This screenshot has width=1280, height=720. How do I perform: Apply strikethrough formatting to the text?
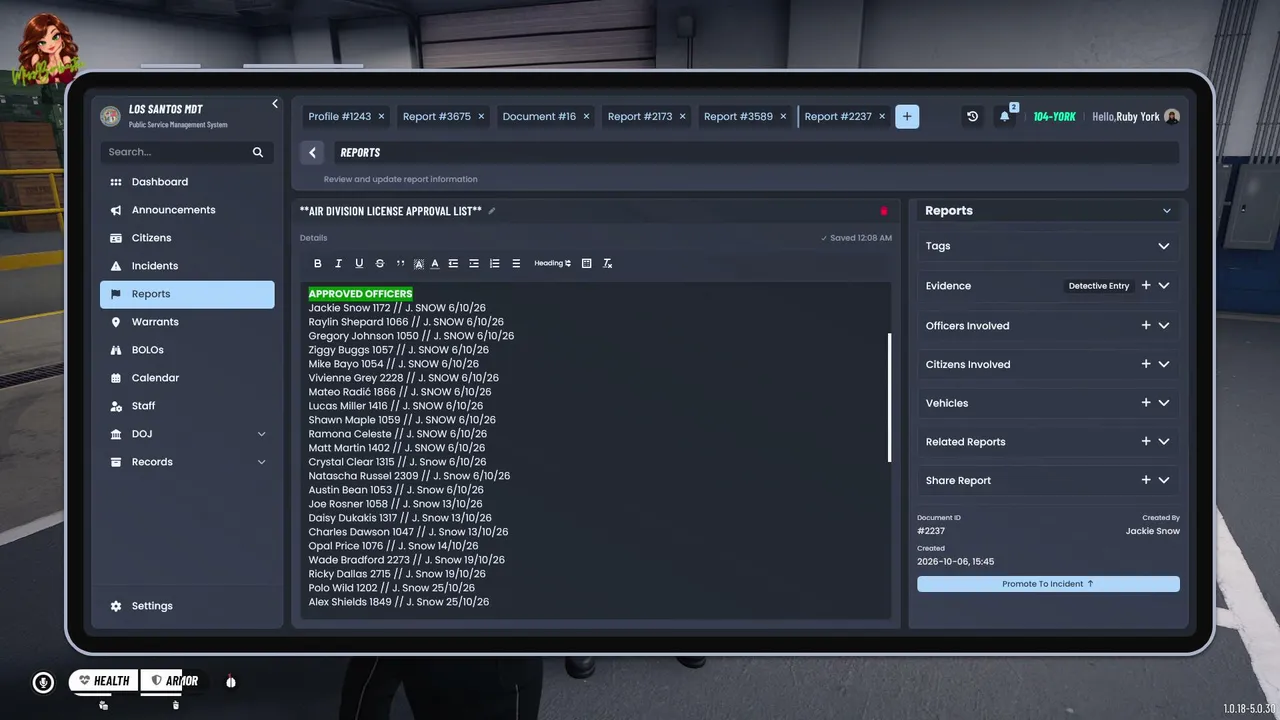(379, 264)
